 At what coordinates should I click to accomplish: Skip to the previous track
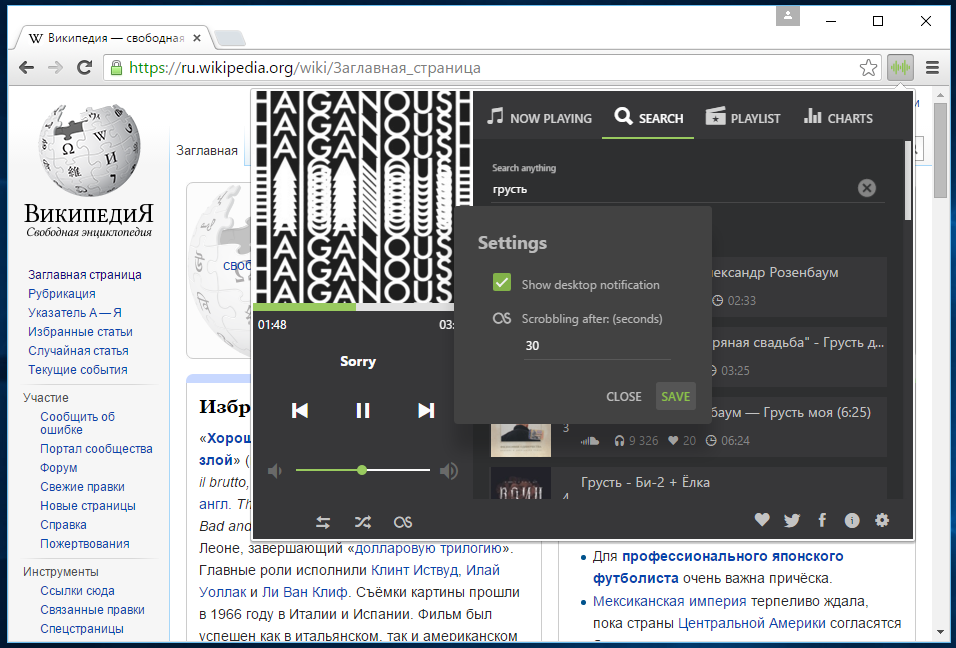299,410
